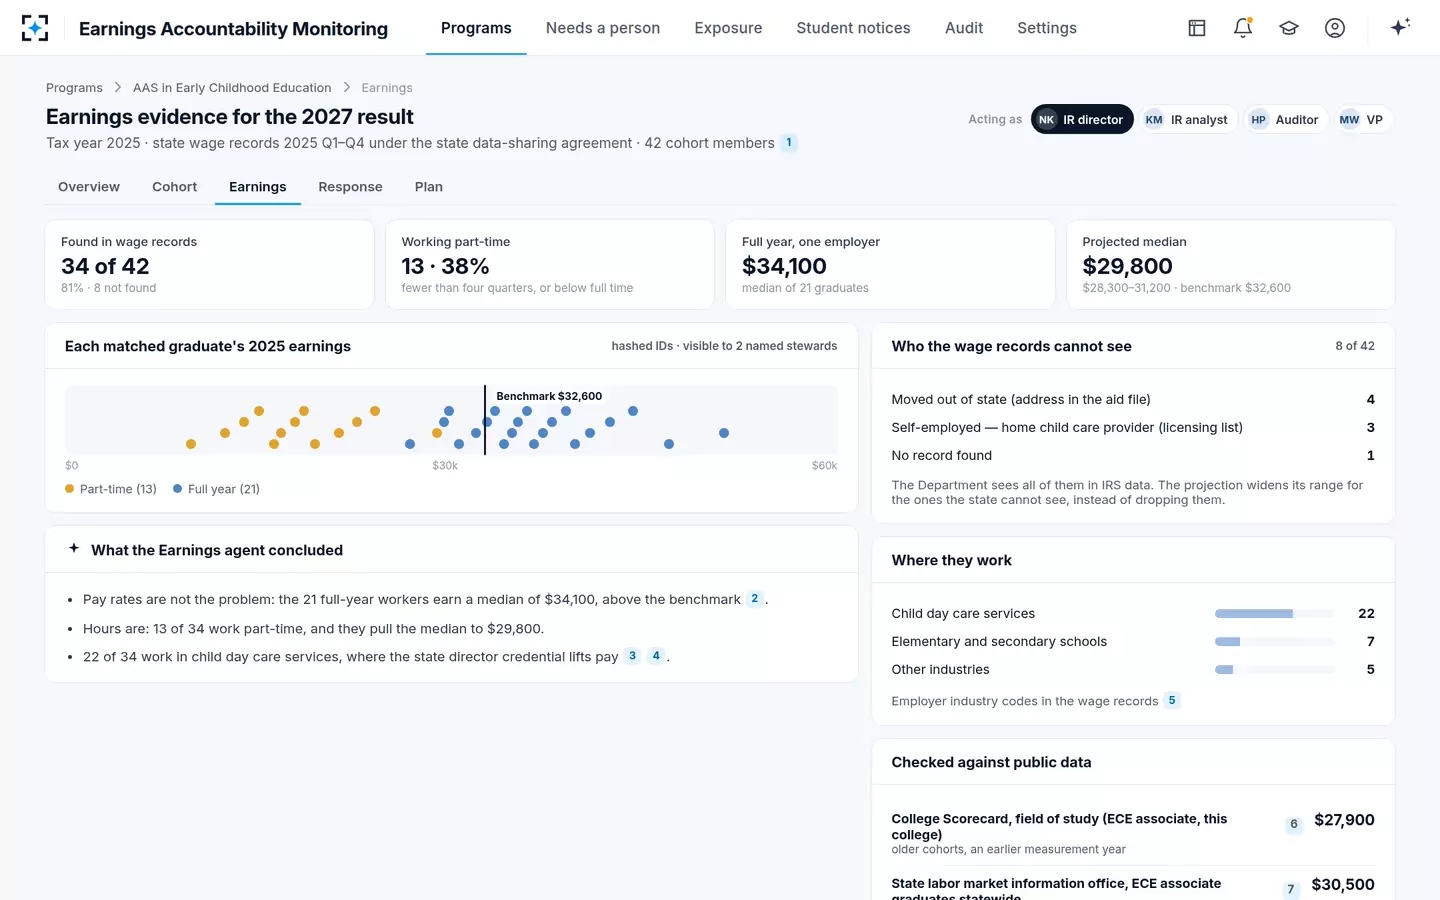Screen dimensions: 1440x900
Task: Click the Elementary and secondary schools bar
Action: [1275, 641]
